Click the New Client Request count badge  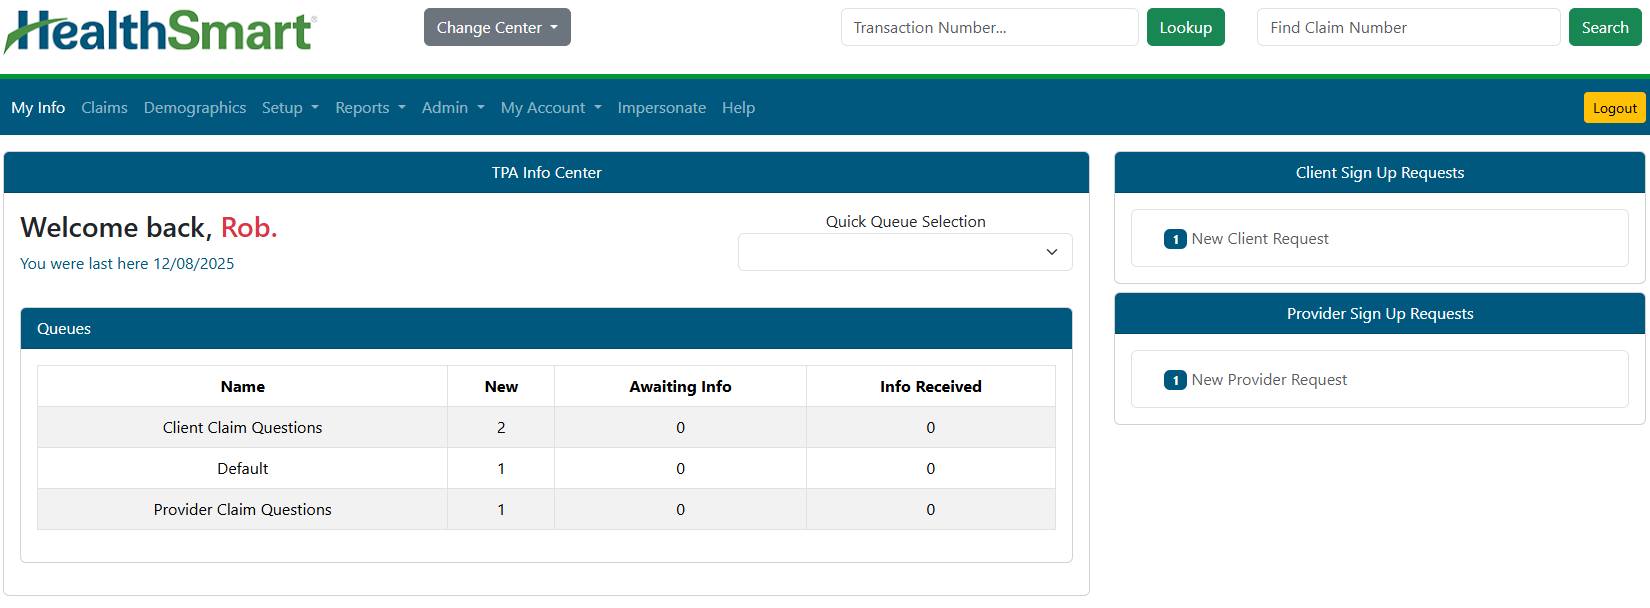(x=1175, y=239)
